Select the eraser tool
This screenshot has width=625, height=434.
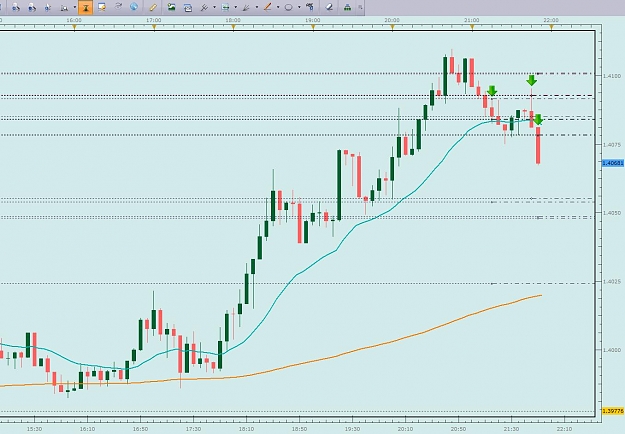[x=329, y=7]
